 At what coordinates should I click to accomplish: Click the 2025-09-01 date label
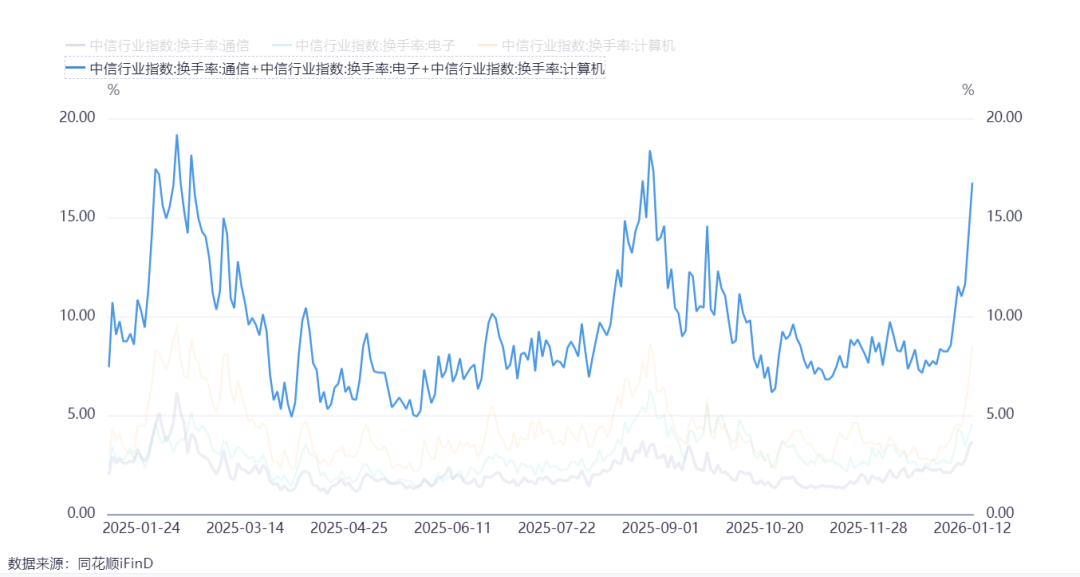661,528
